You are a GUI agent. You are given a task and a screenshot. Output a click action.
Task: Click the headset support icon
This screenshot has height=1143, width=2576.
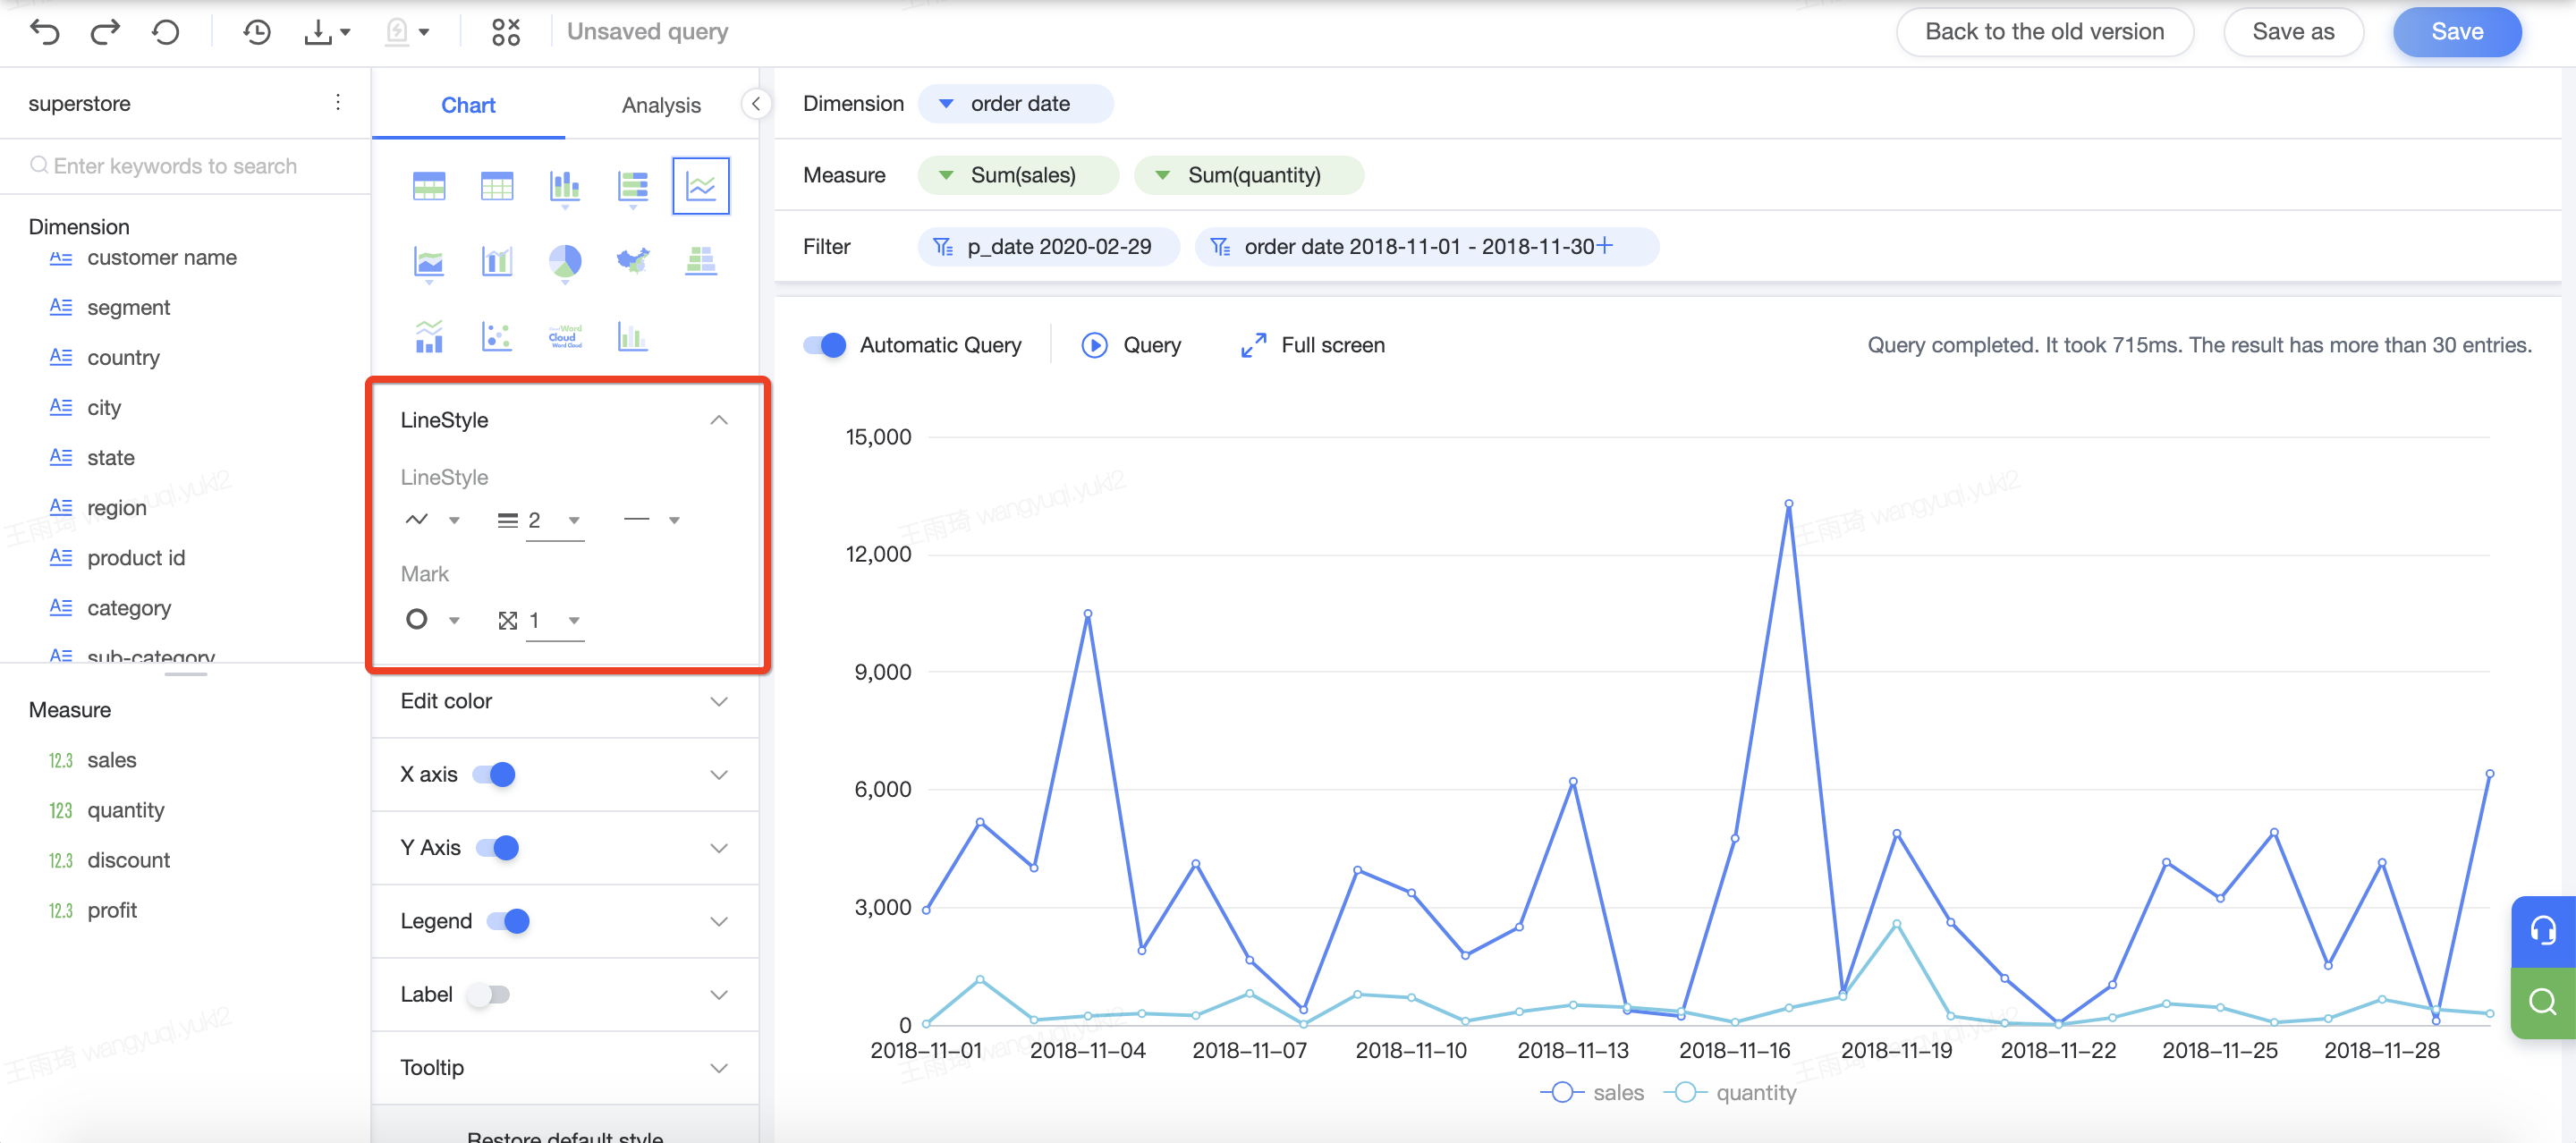coord(2543,932)
